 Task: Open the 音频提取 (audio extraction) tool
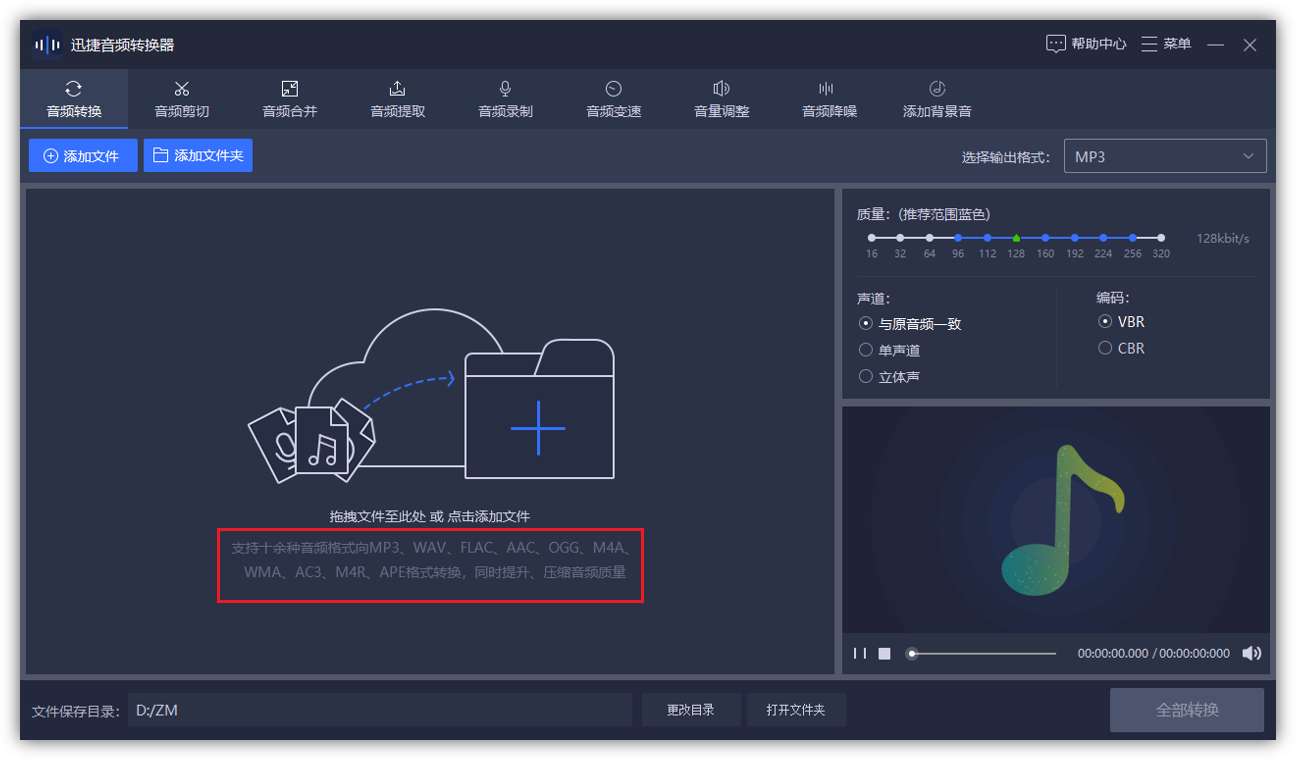(396, 99)
